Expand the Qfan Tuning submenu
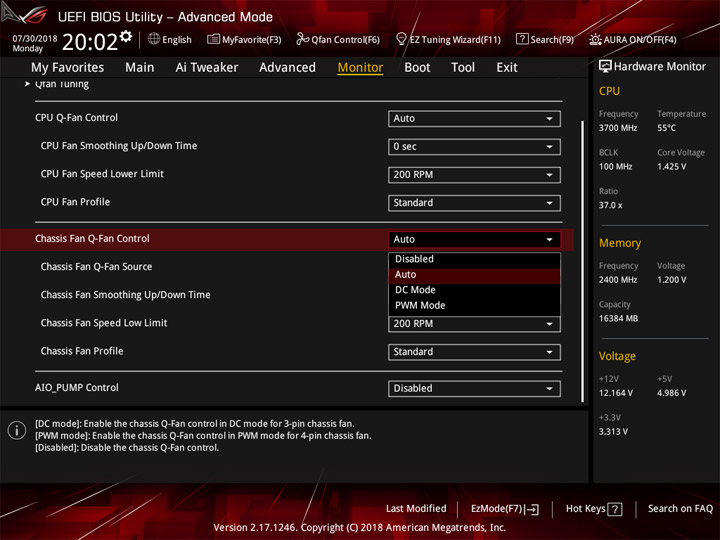The height and width of the screenshot is (540, 720). pos(62,84)
